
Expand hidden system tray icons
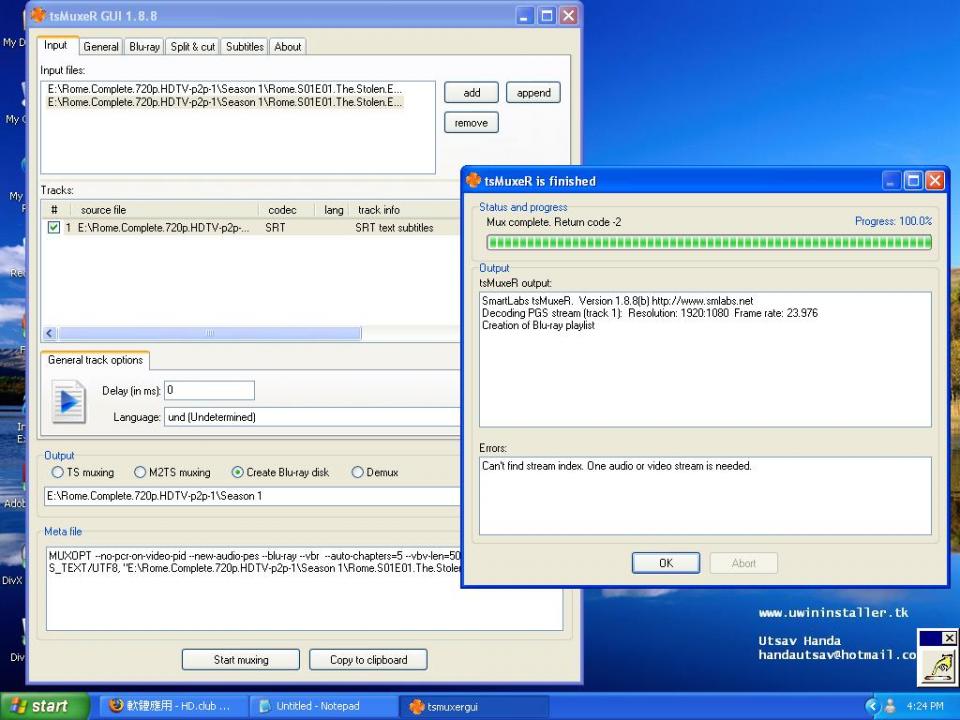pyautogui.click(x=872, y=706)
